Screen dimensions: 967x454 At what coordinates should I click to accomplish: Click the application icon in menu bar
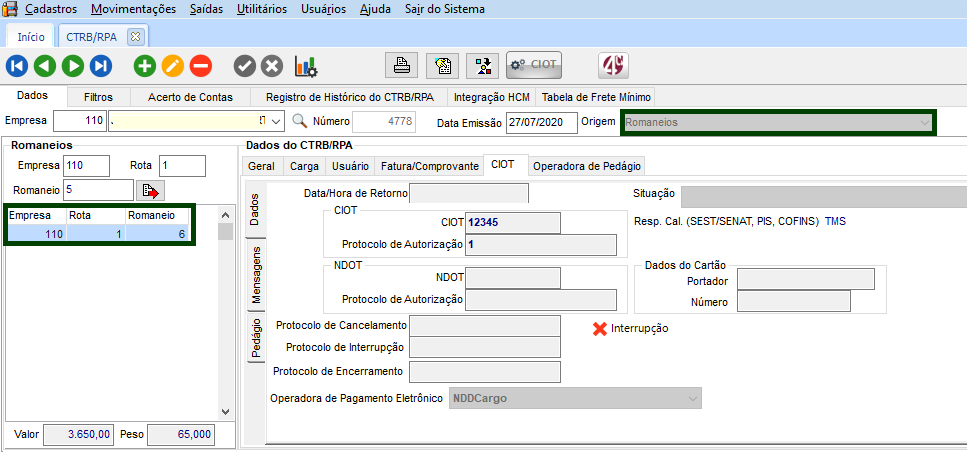pos(10,9)
